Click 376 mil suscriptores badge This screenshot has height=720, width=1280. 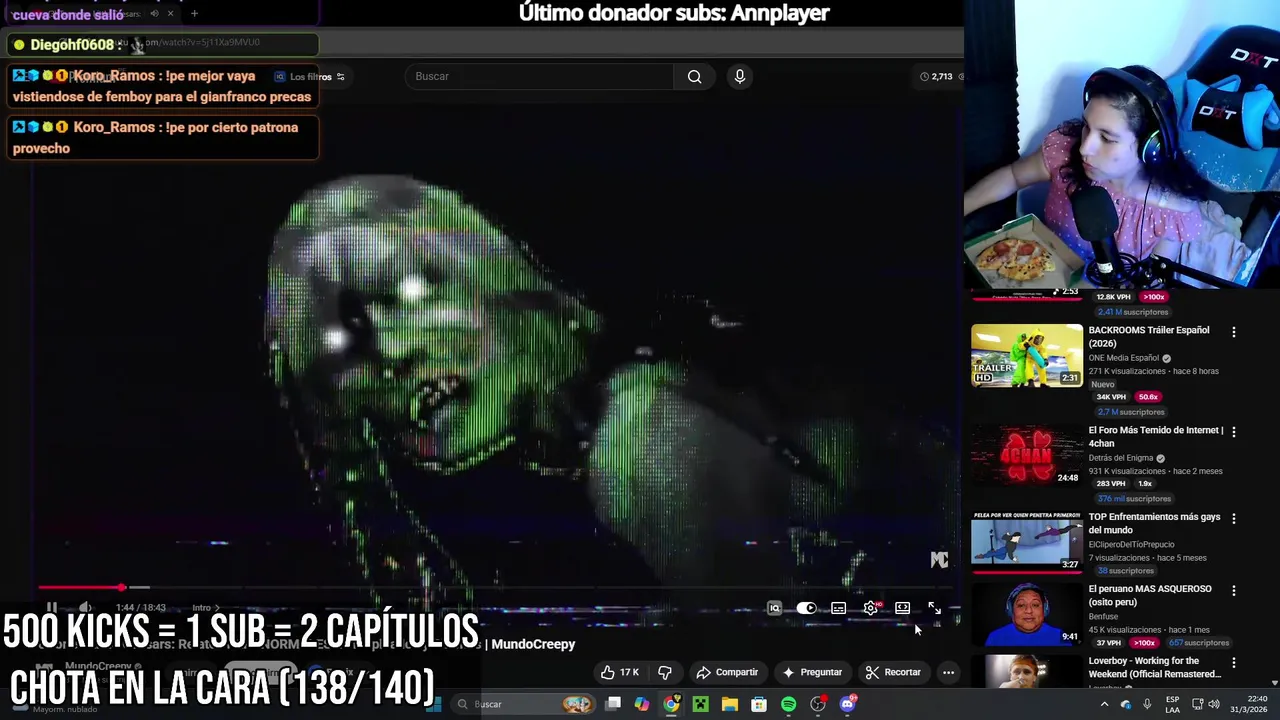[1133, 498]
